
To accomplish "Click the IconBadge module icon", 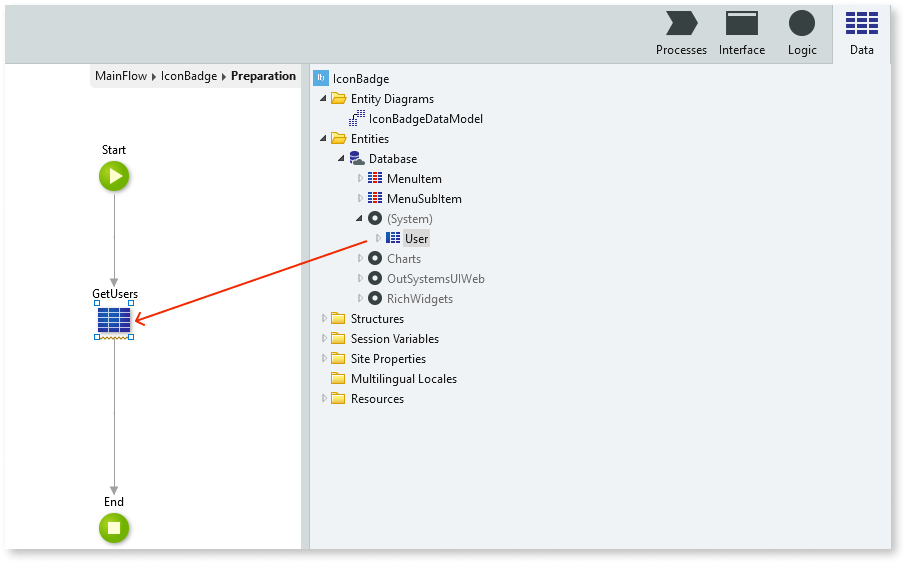I will point(321,78).
